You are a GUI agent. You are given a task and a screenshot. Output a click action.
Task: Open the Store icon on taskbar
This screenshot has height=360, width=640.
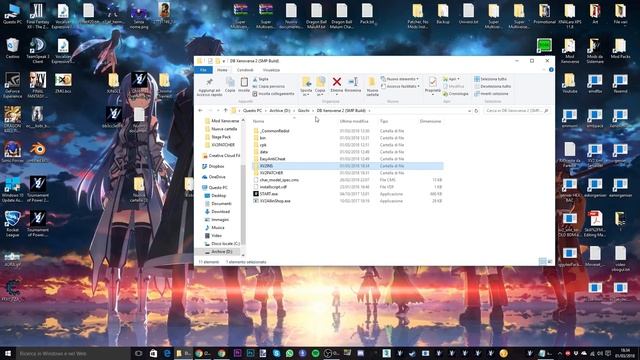(153, 353)
